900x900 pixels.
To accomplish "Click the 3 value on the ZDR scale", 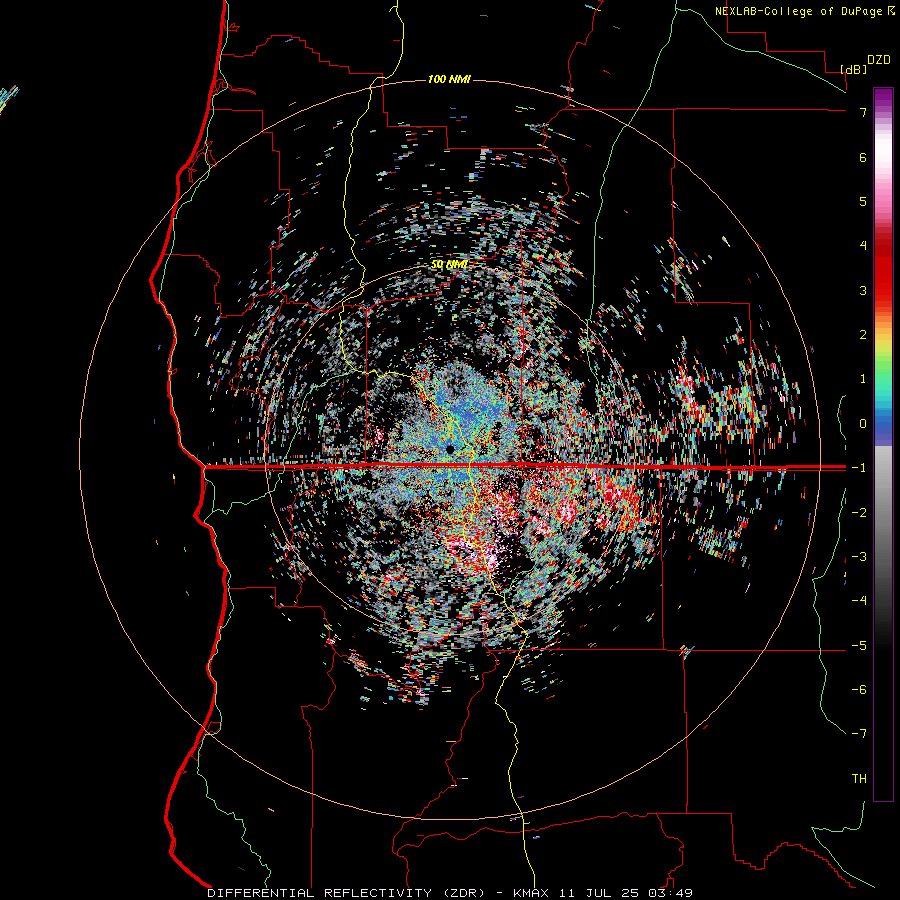I will tap(863, 290).
